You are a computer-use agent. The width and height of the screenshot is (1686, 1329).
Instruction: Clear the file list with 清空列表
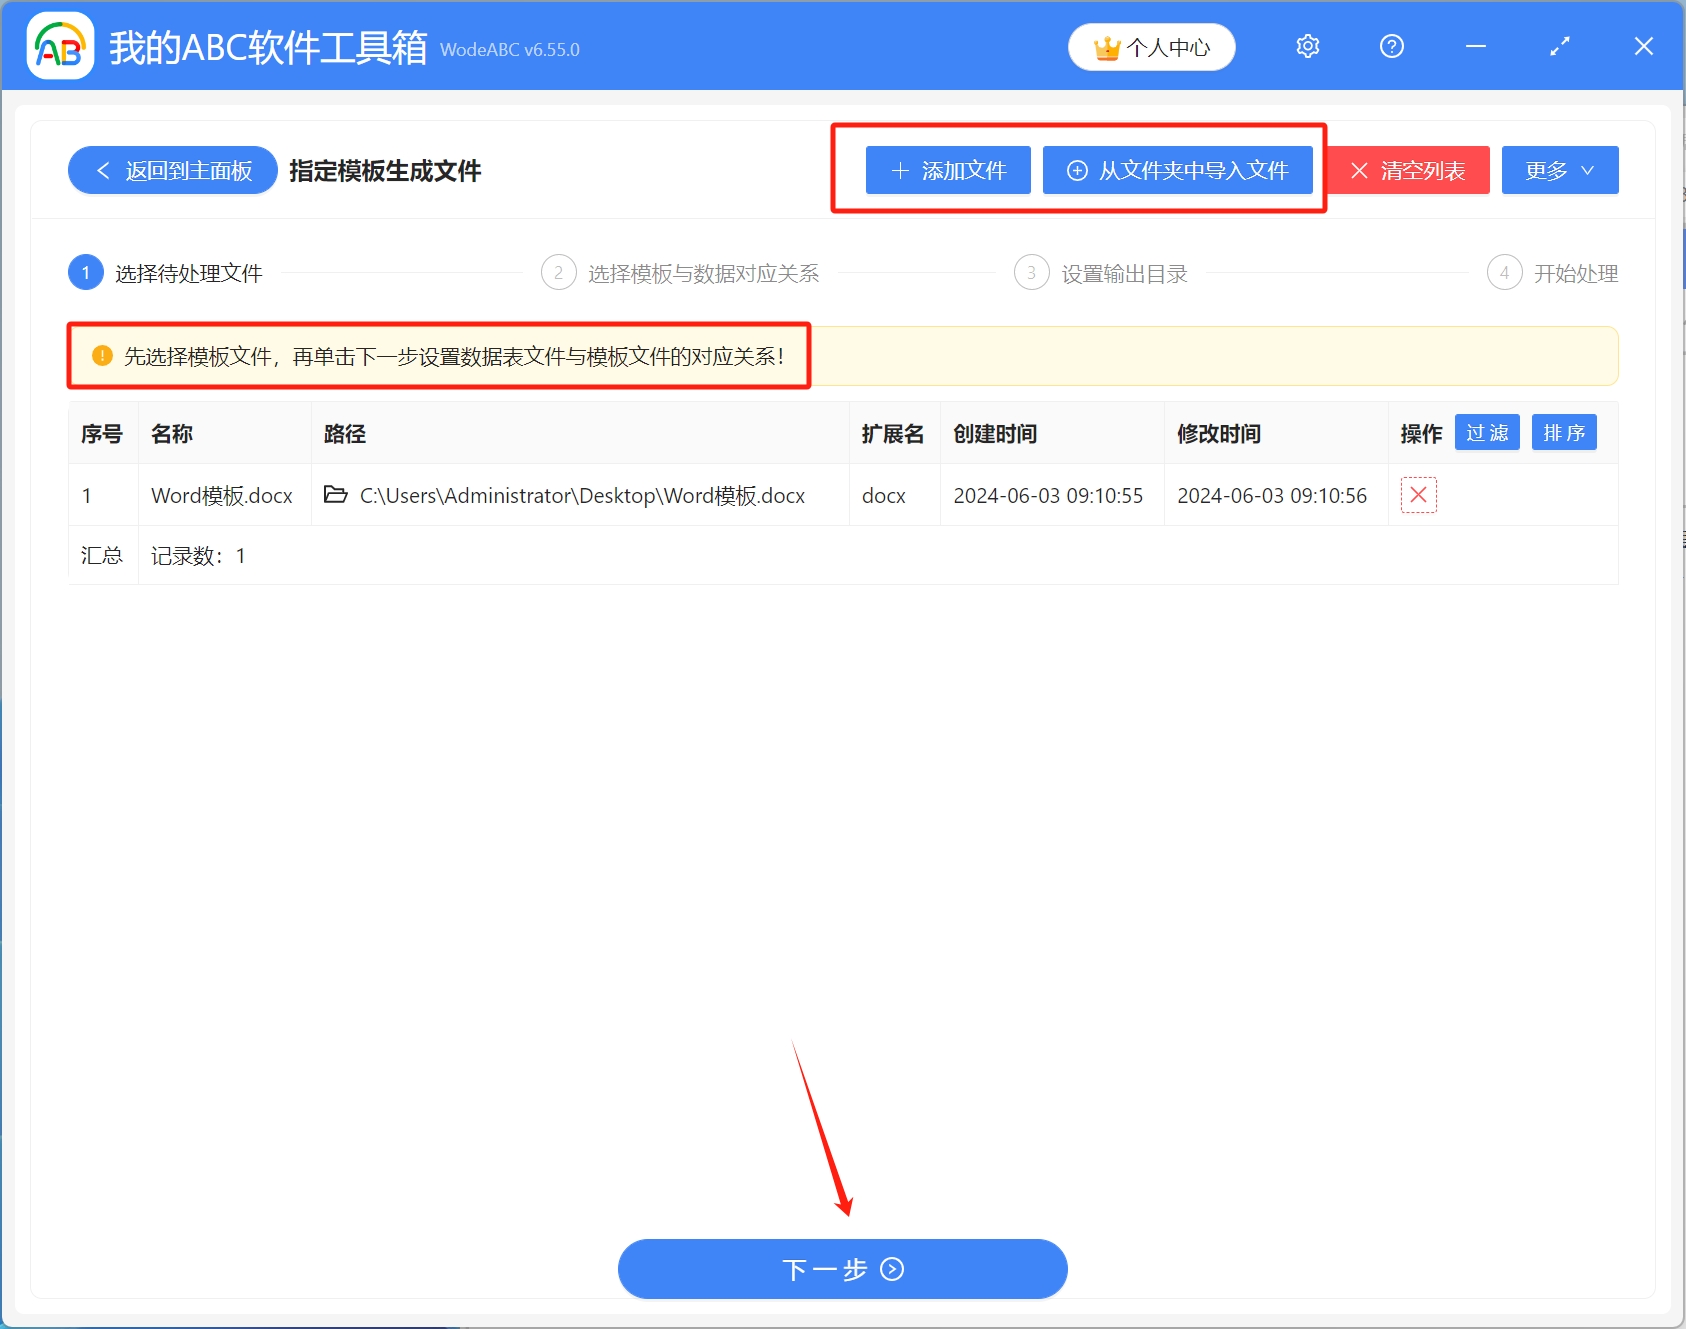(x=1407, y=170)
